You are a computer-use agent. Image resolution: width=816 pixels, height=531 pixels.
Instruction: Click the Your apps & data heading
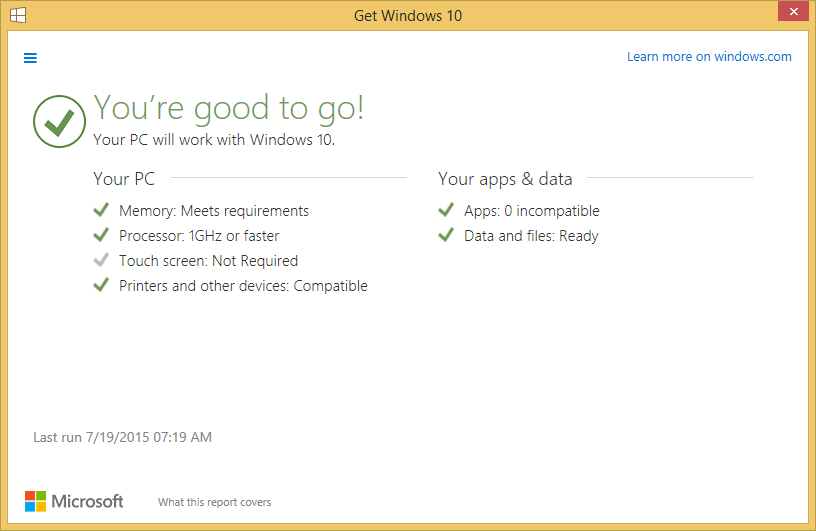505,179
